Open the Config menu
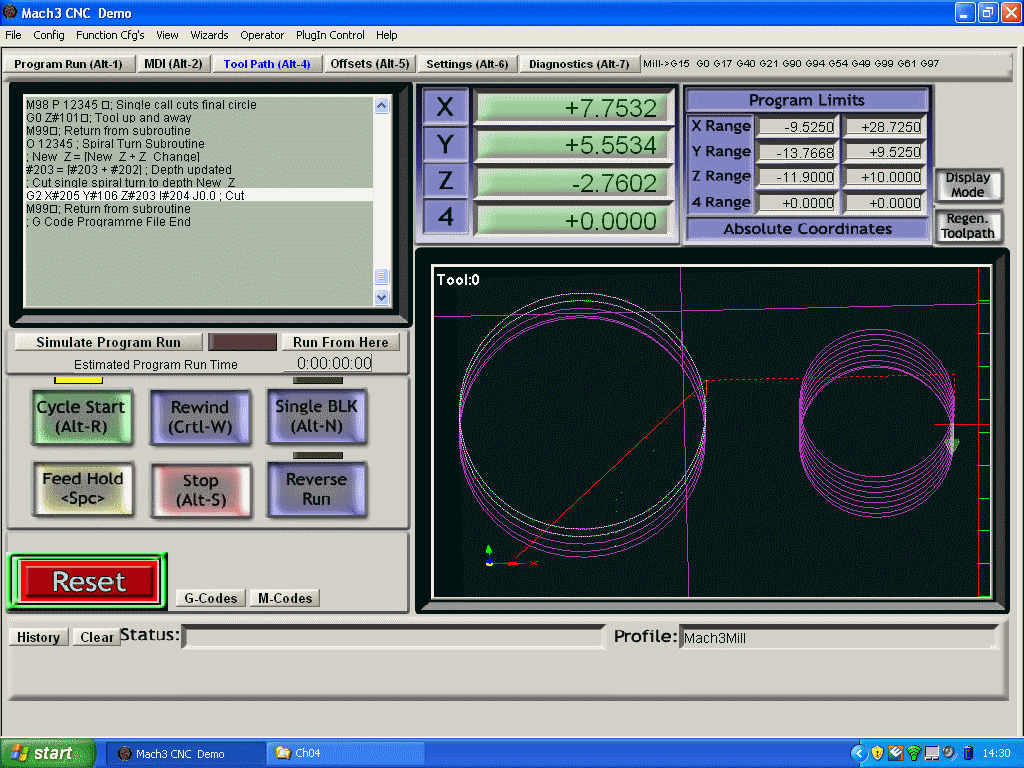The height and width of the screenshot is (768, 1024). coord(49,35)
